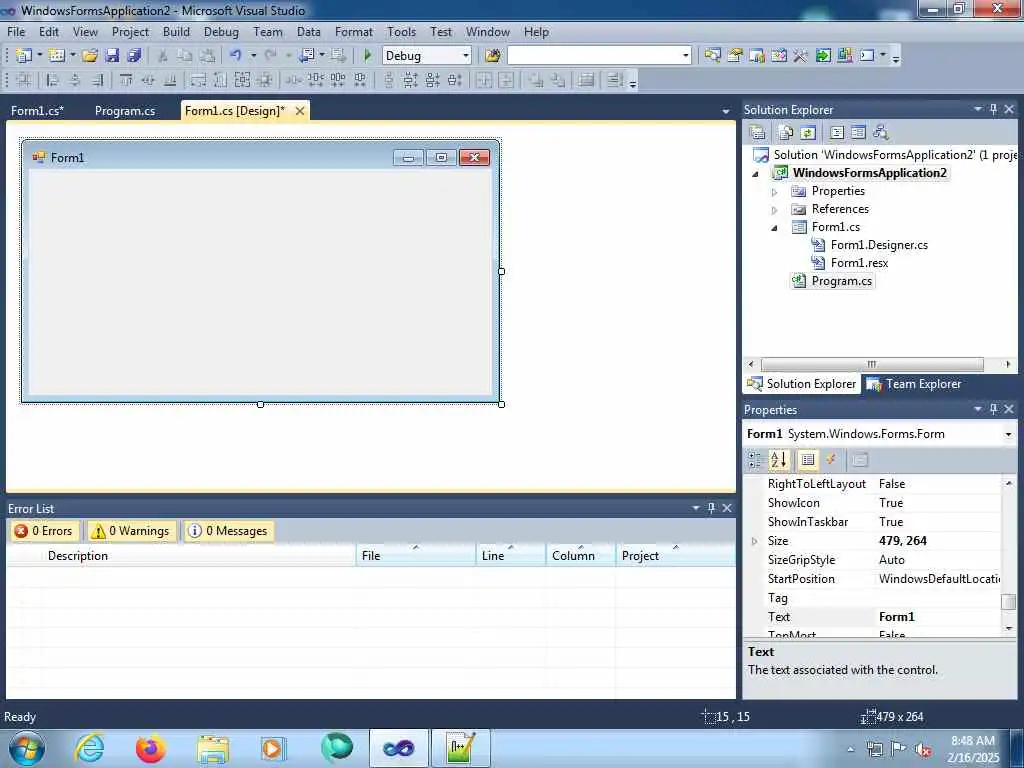
Task: Sort Error List by File column
Action: click(416, 556)
